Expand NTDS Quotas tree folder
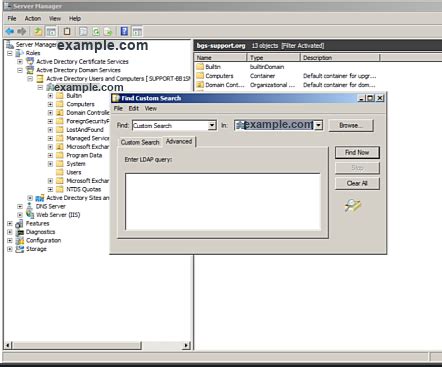The image size is (442, 367). coord(50,189)
